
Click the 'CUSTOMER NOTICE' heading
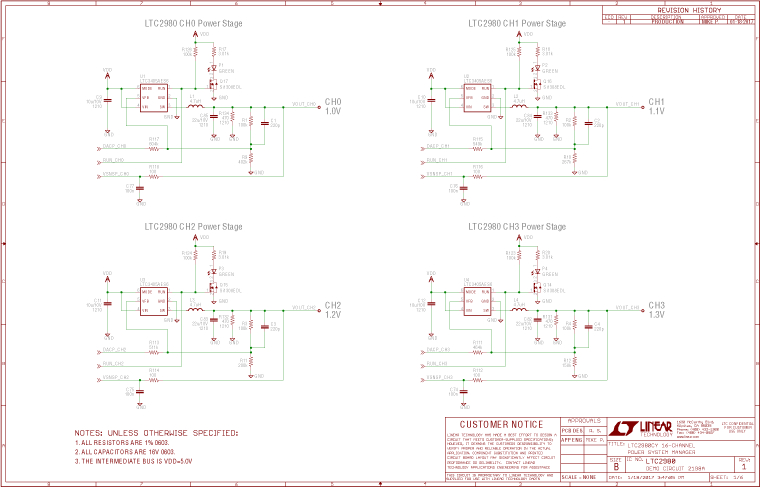click(502, 424)
